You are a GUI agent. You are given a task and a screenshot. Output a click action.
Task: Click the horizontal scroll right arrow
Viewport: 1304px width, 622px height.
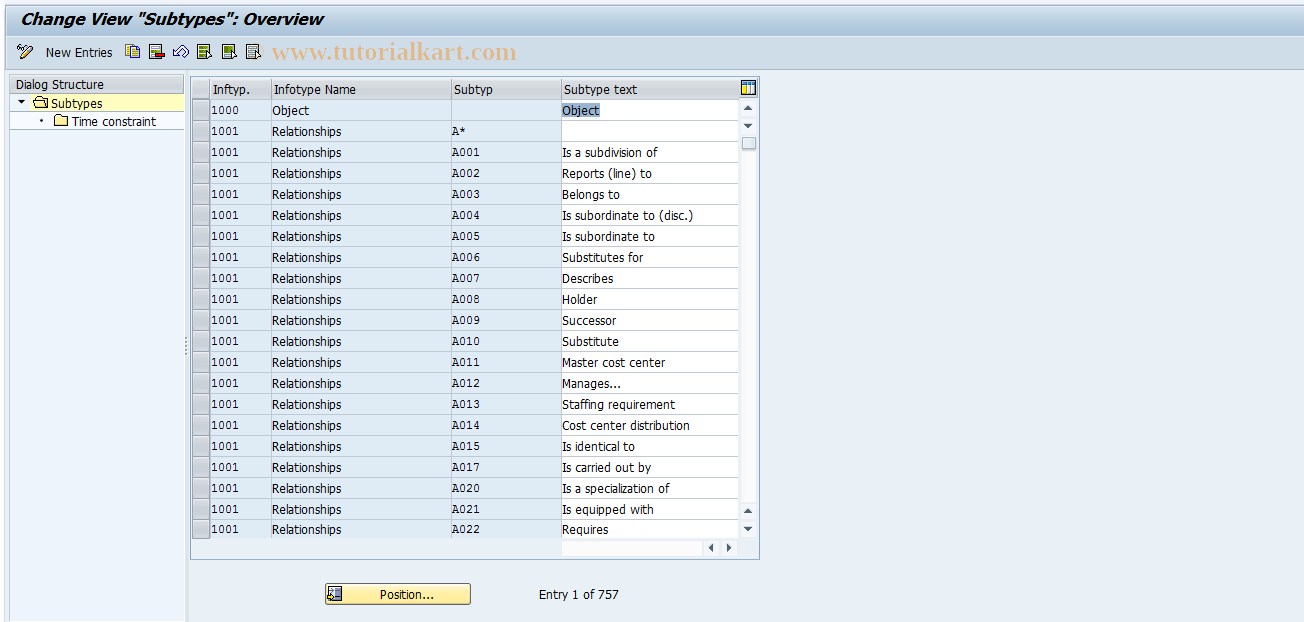coord(729,547)
